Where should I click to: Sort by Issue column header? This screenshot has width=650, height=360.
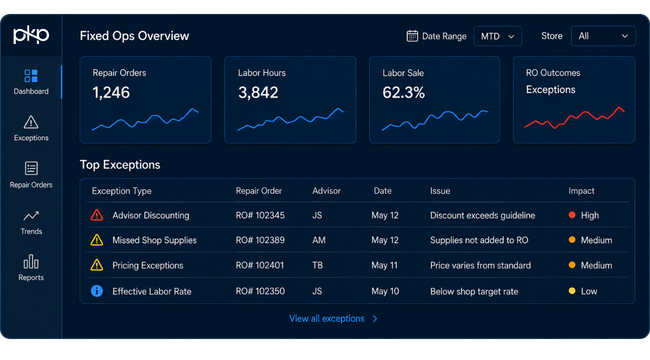pyautogui.click(x=440, y=191)
